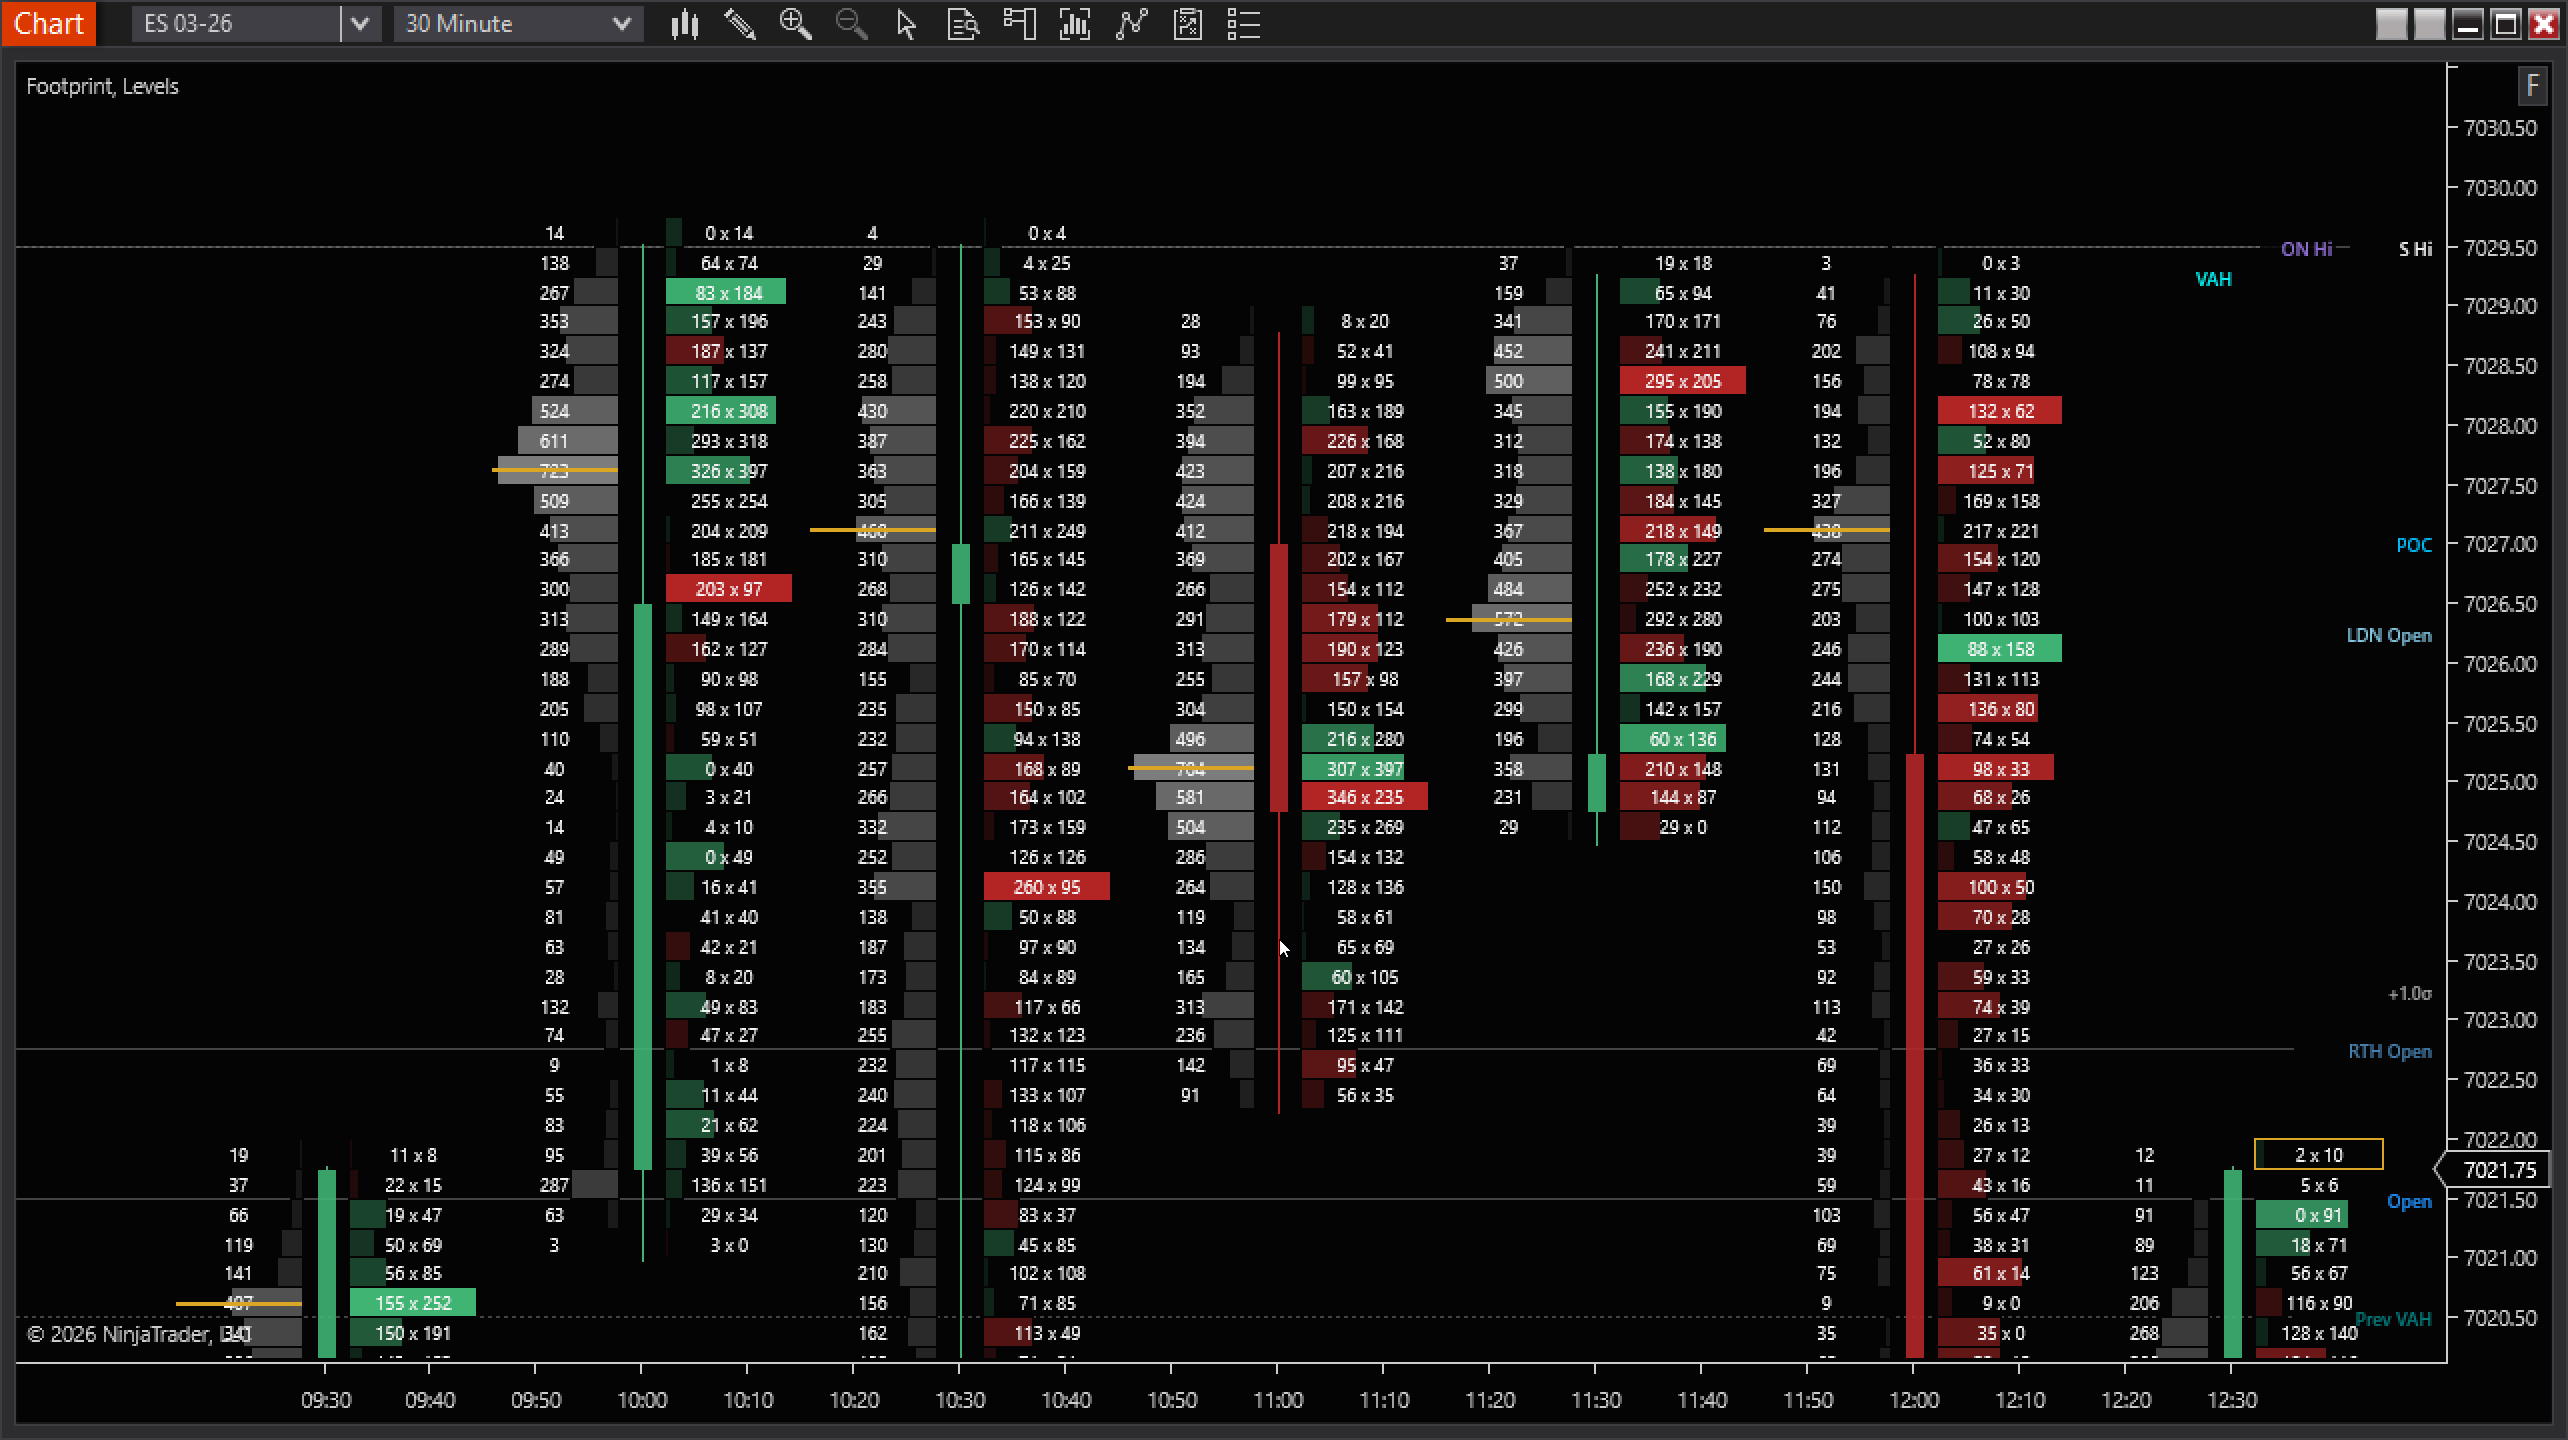Select the cursor pointer tool icon
Viewport: 2568px width, 1440px height.
907,24
